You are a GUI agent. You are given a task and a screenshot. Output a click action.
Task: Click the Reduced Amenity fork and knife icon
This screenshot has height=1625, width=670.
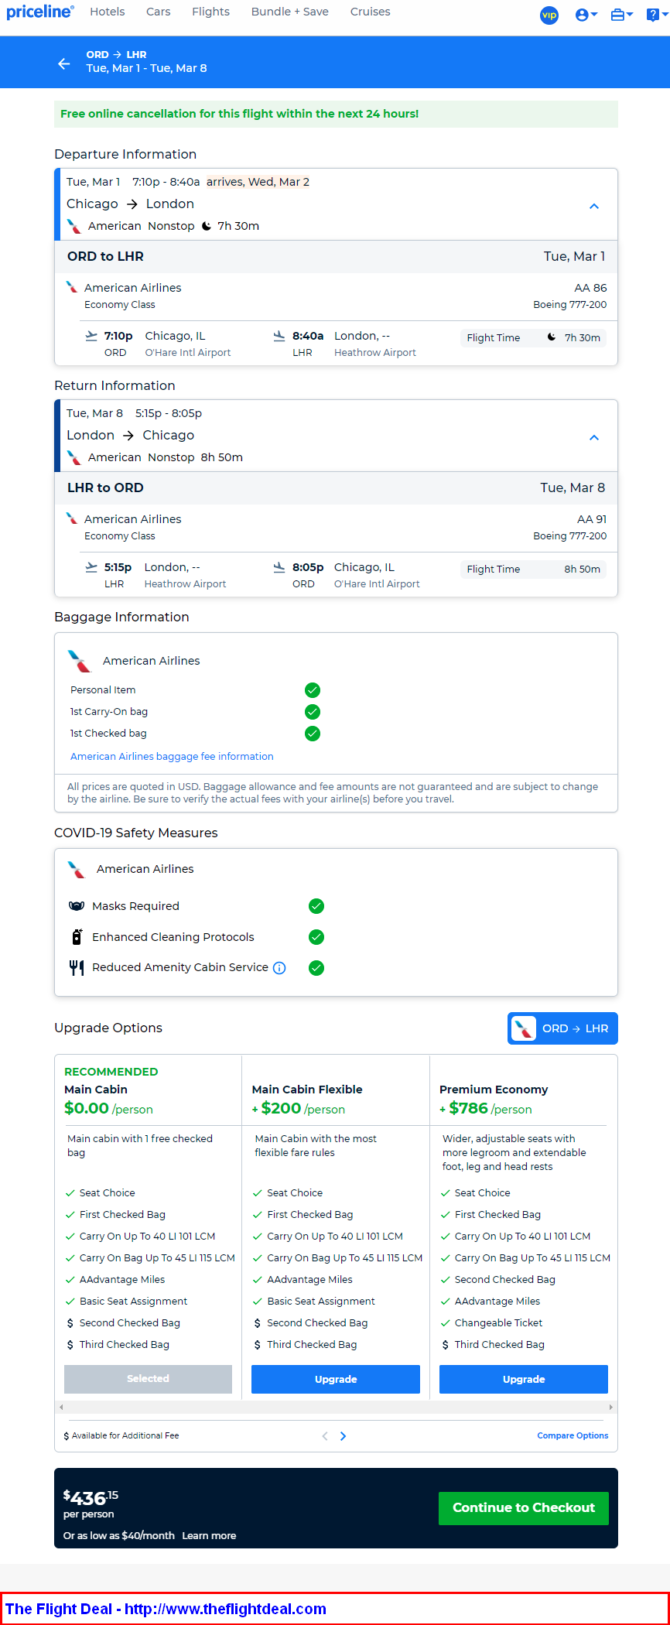click(x=76, y=968)
